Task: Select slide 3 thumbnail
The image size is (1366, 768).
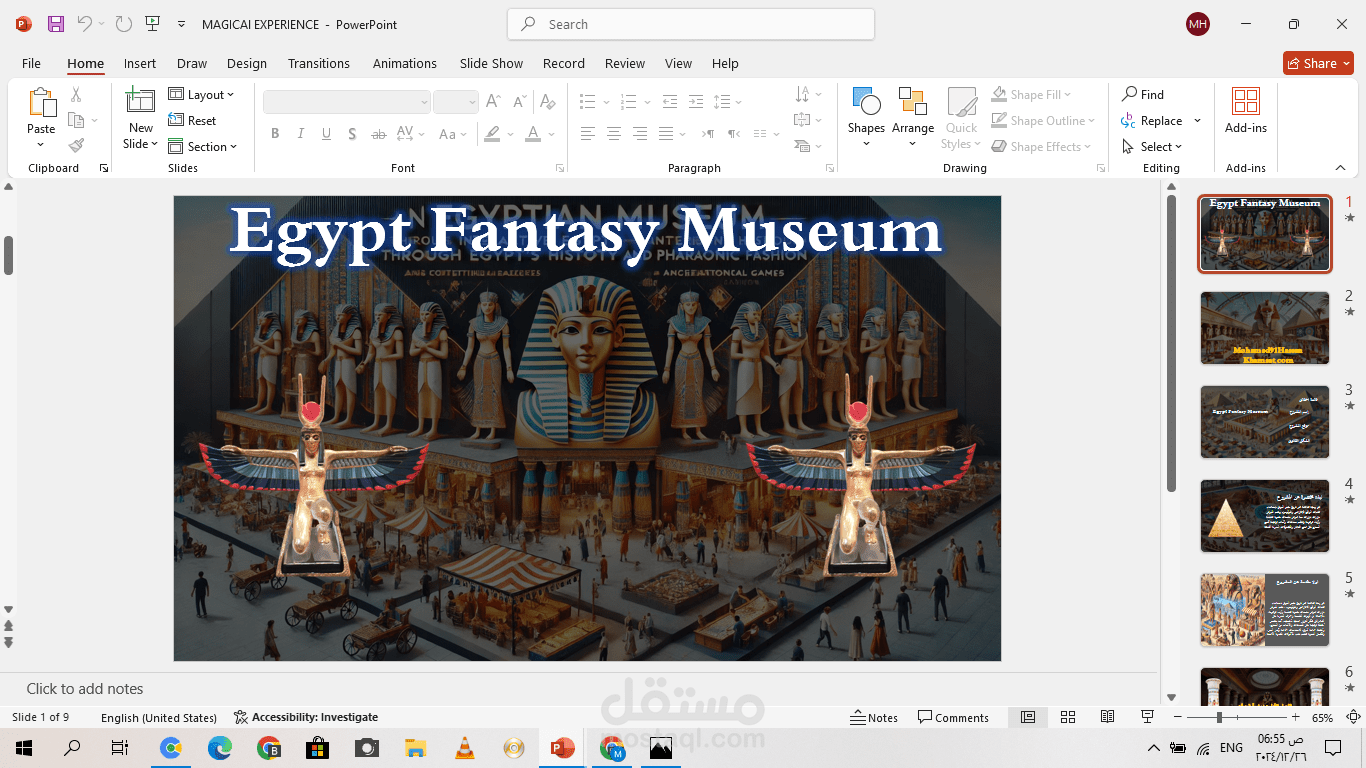Action: [x=1265, y=422]
